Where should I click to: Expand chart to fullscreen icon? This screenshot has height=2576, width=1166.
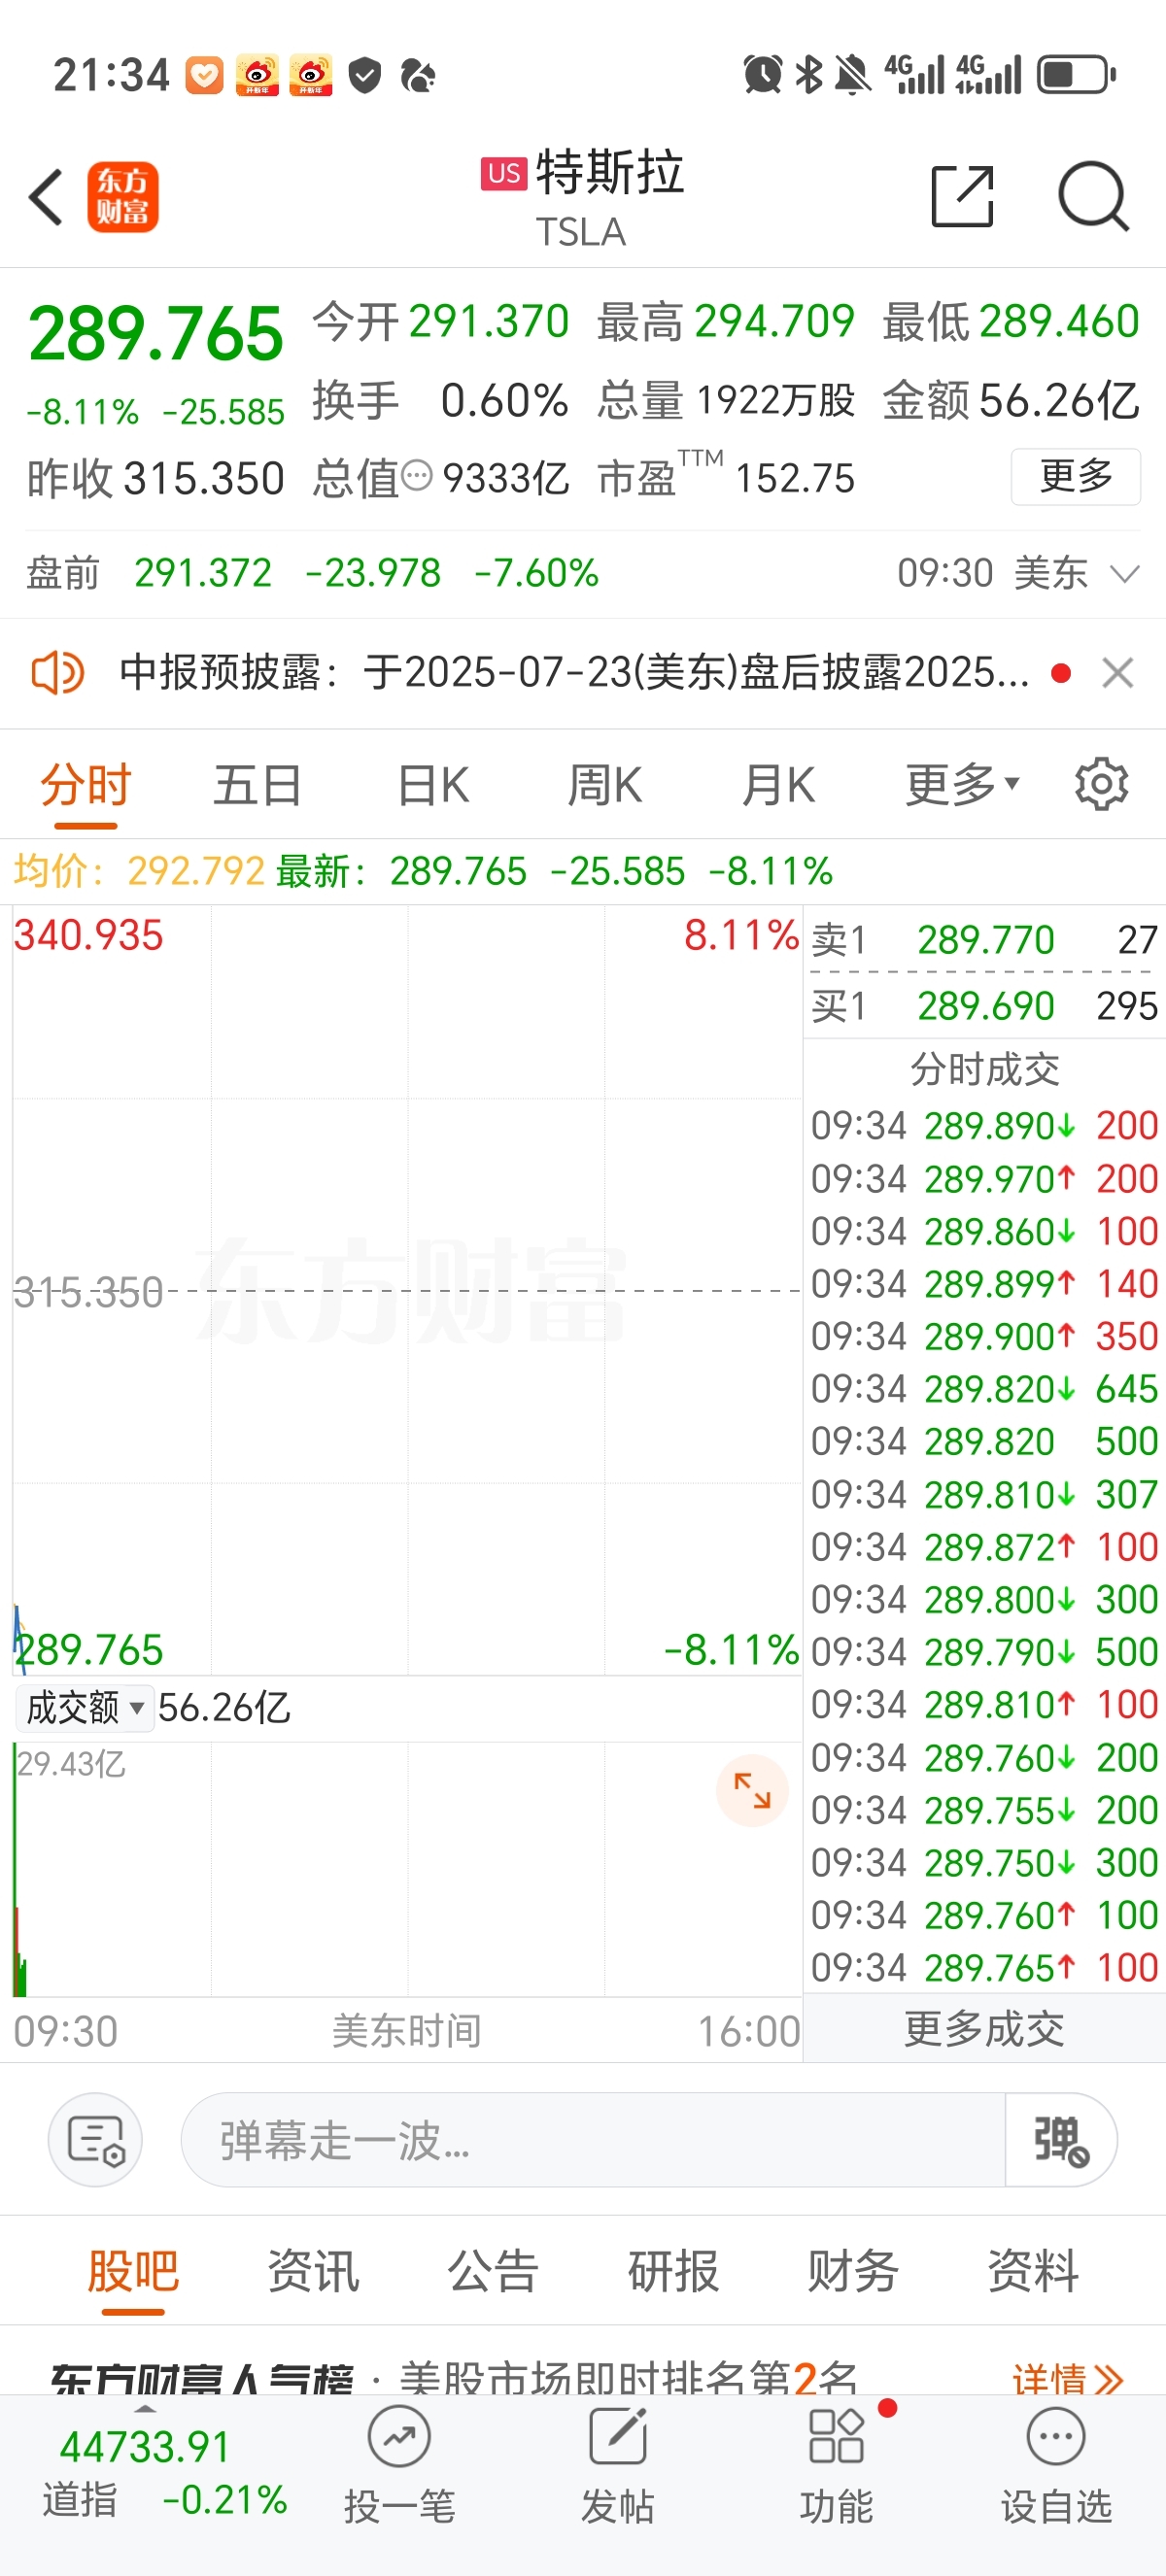click(x=752, y=1790)
